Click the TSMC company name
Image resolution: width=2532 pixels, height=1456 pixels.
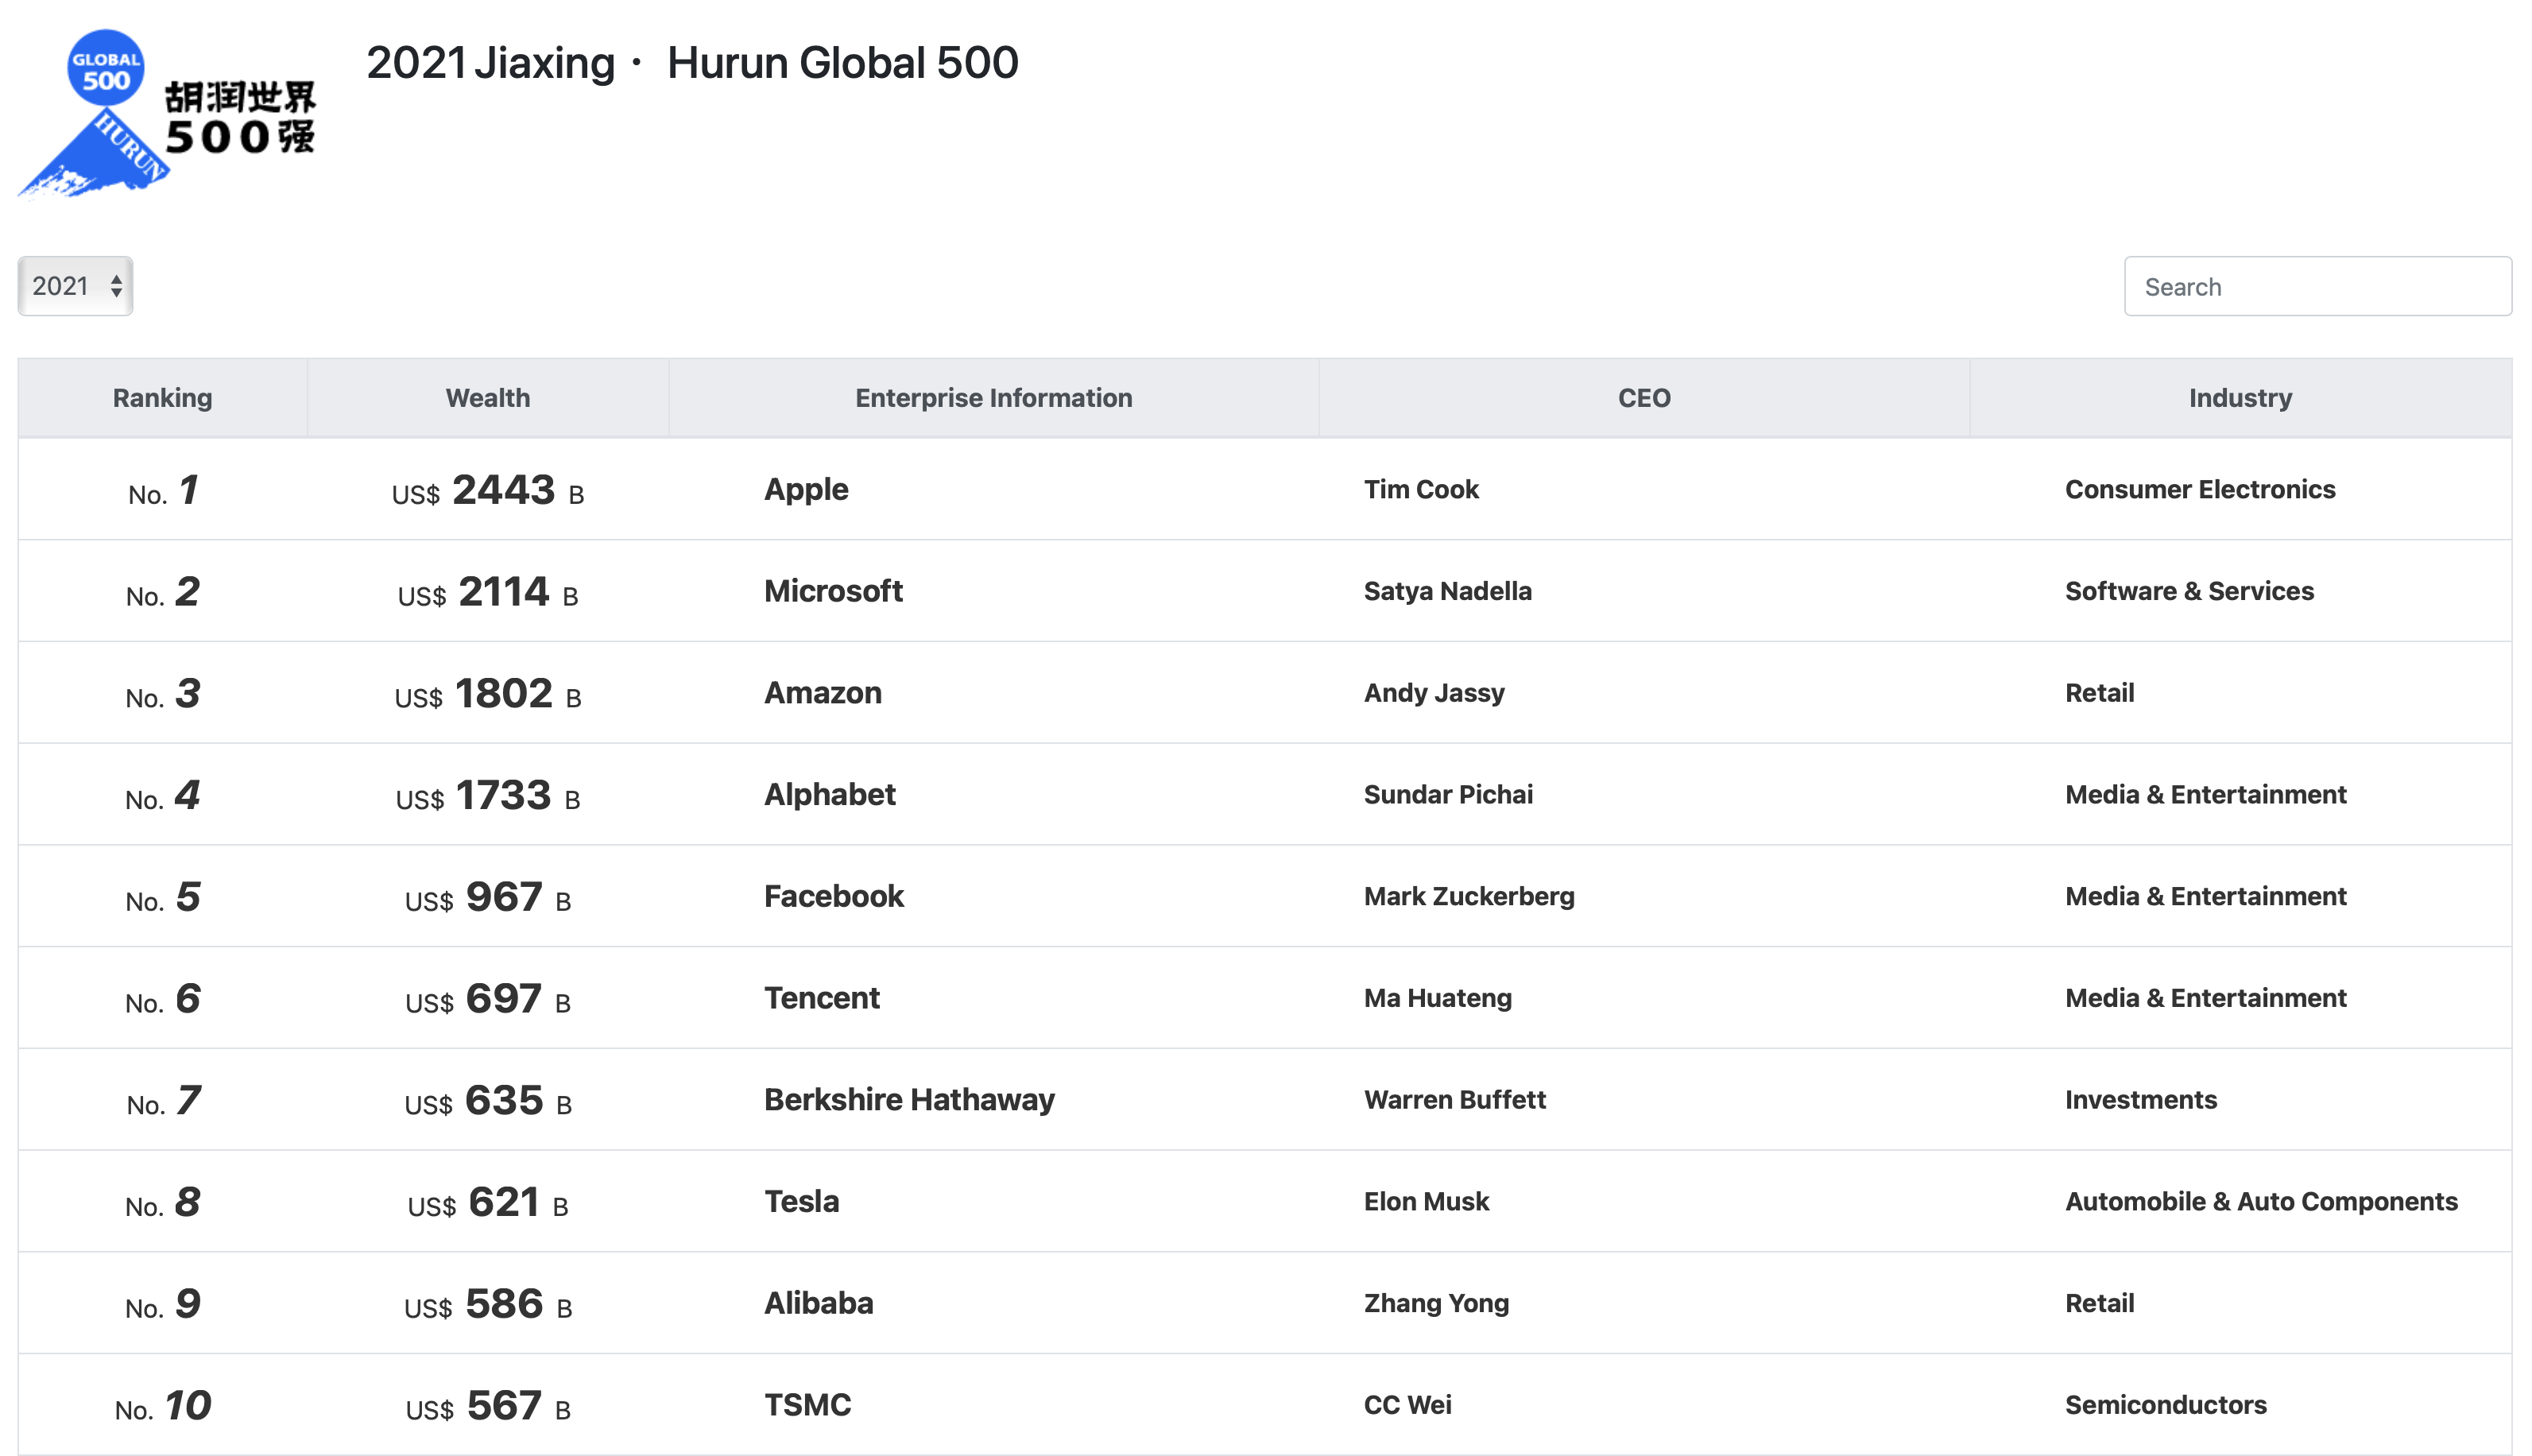[807, 1405]
